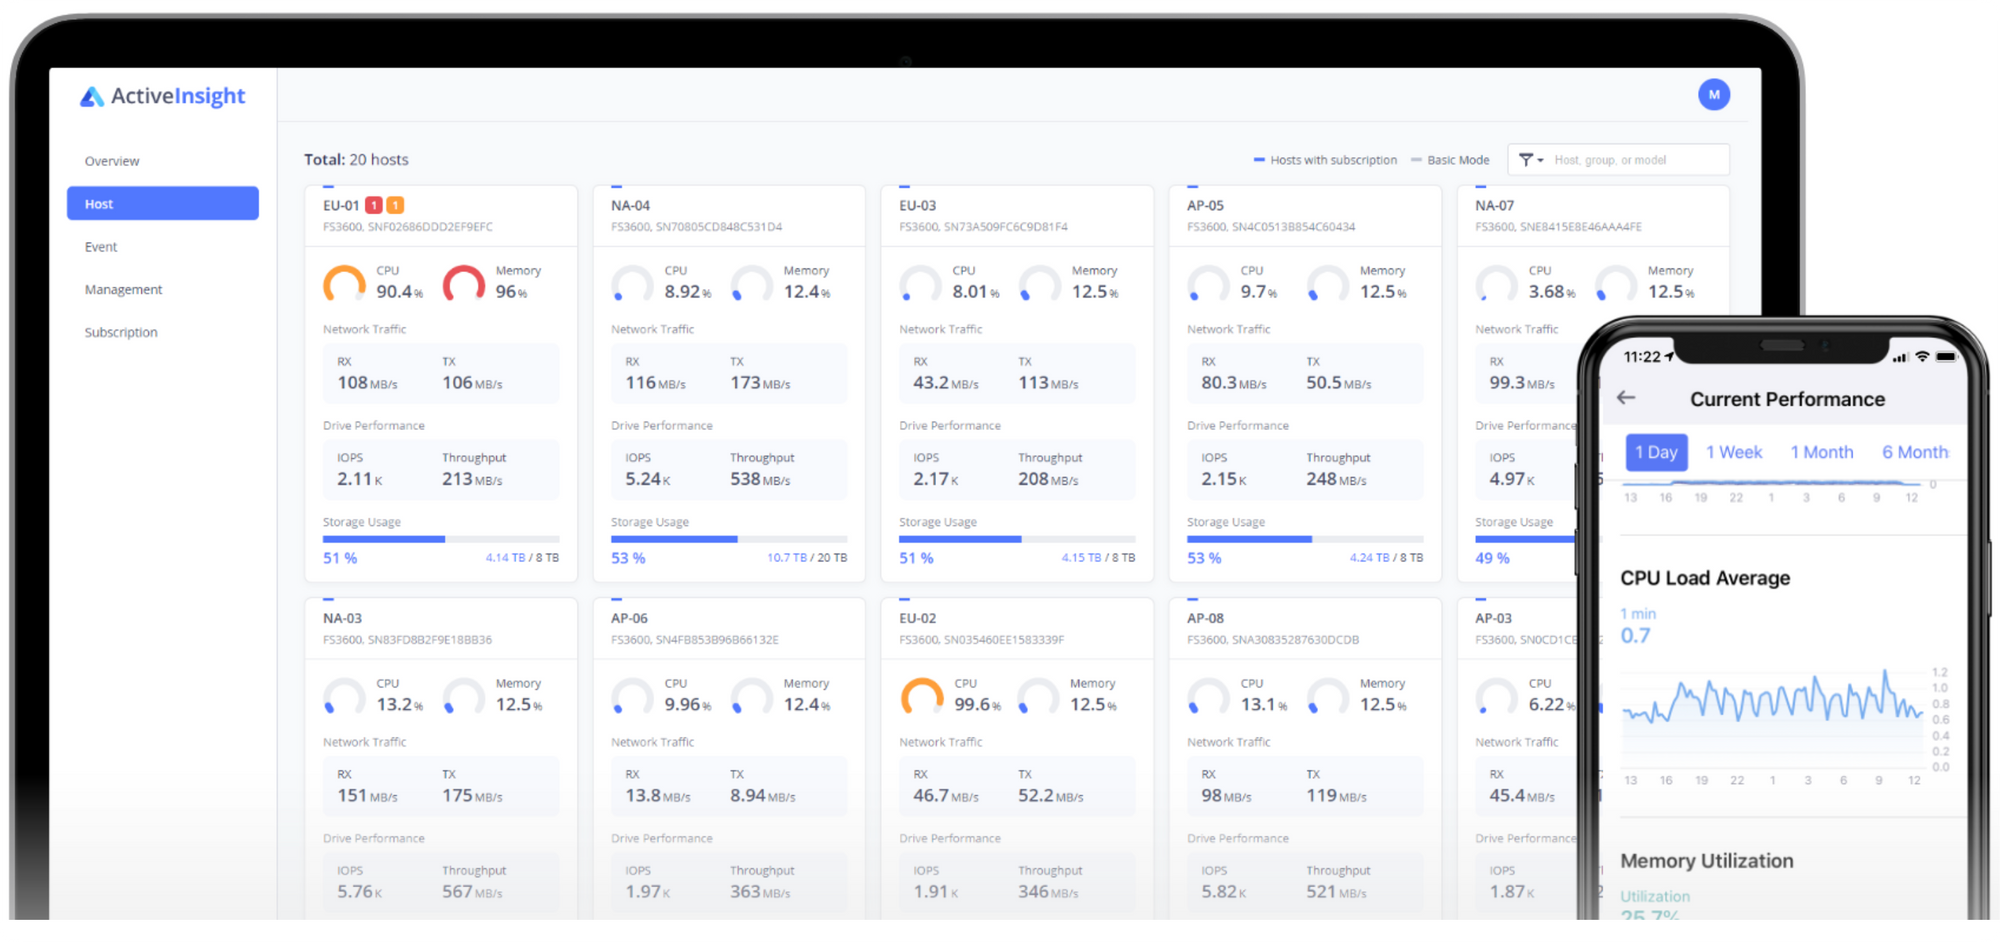The height and width of the screenshot is (942, 2000).
Task: Click the Total: 20 hosts label
Action: click(356, 159)
